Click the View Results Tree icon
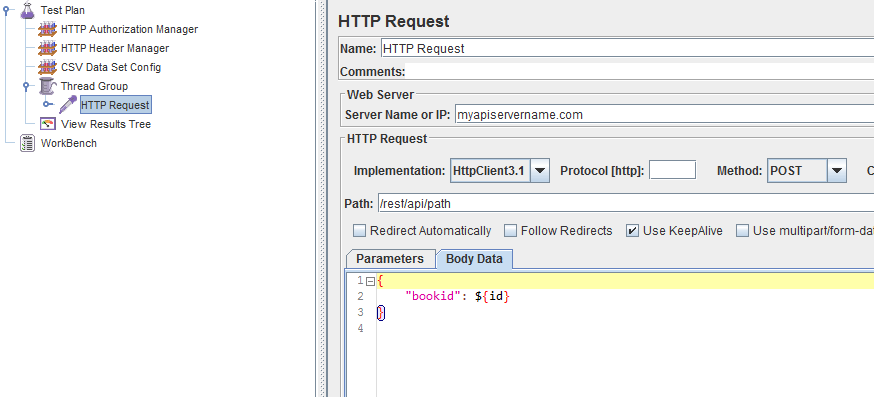874x397 pixels. 48,124
